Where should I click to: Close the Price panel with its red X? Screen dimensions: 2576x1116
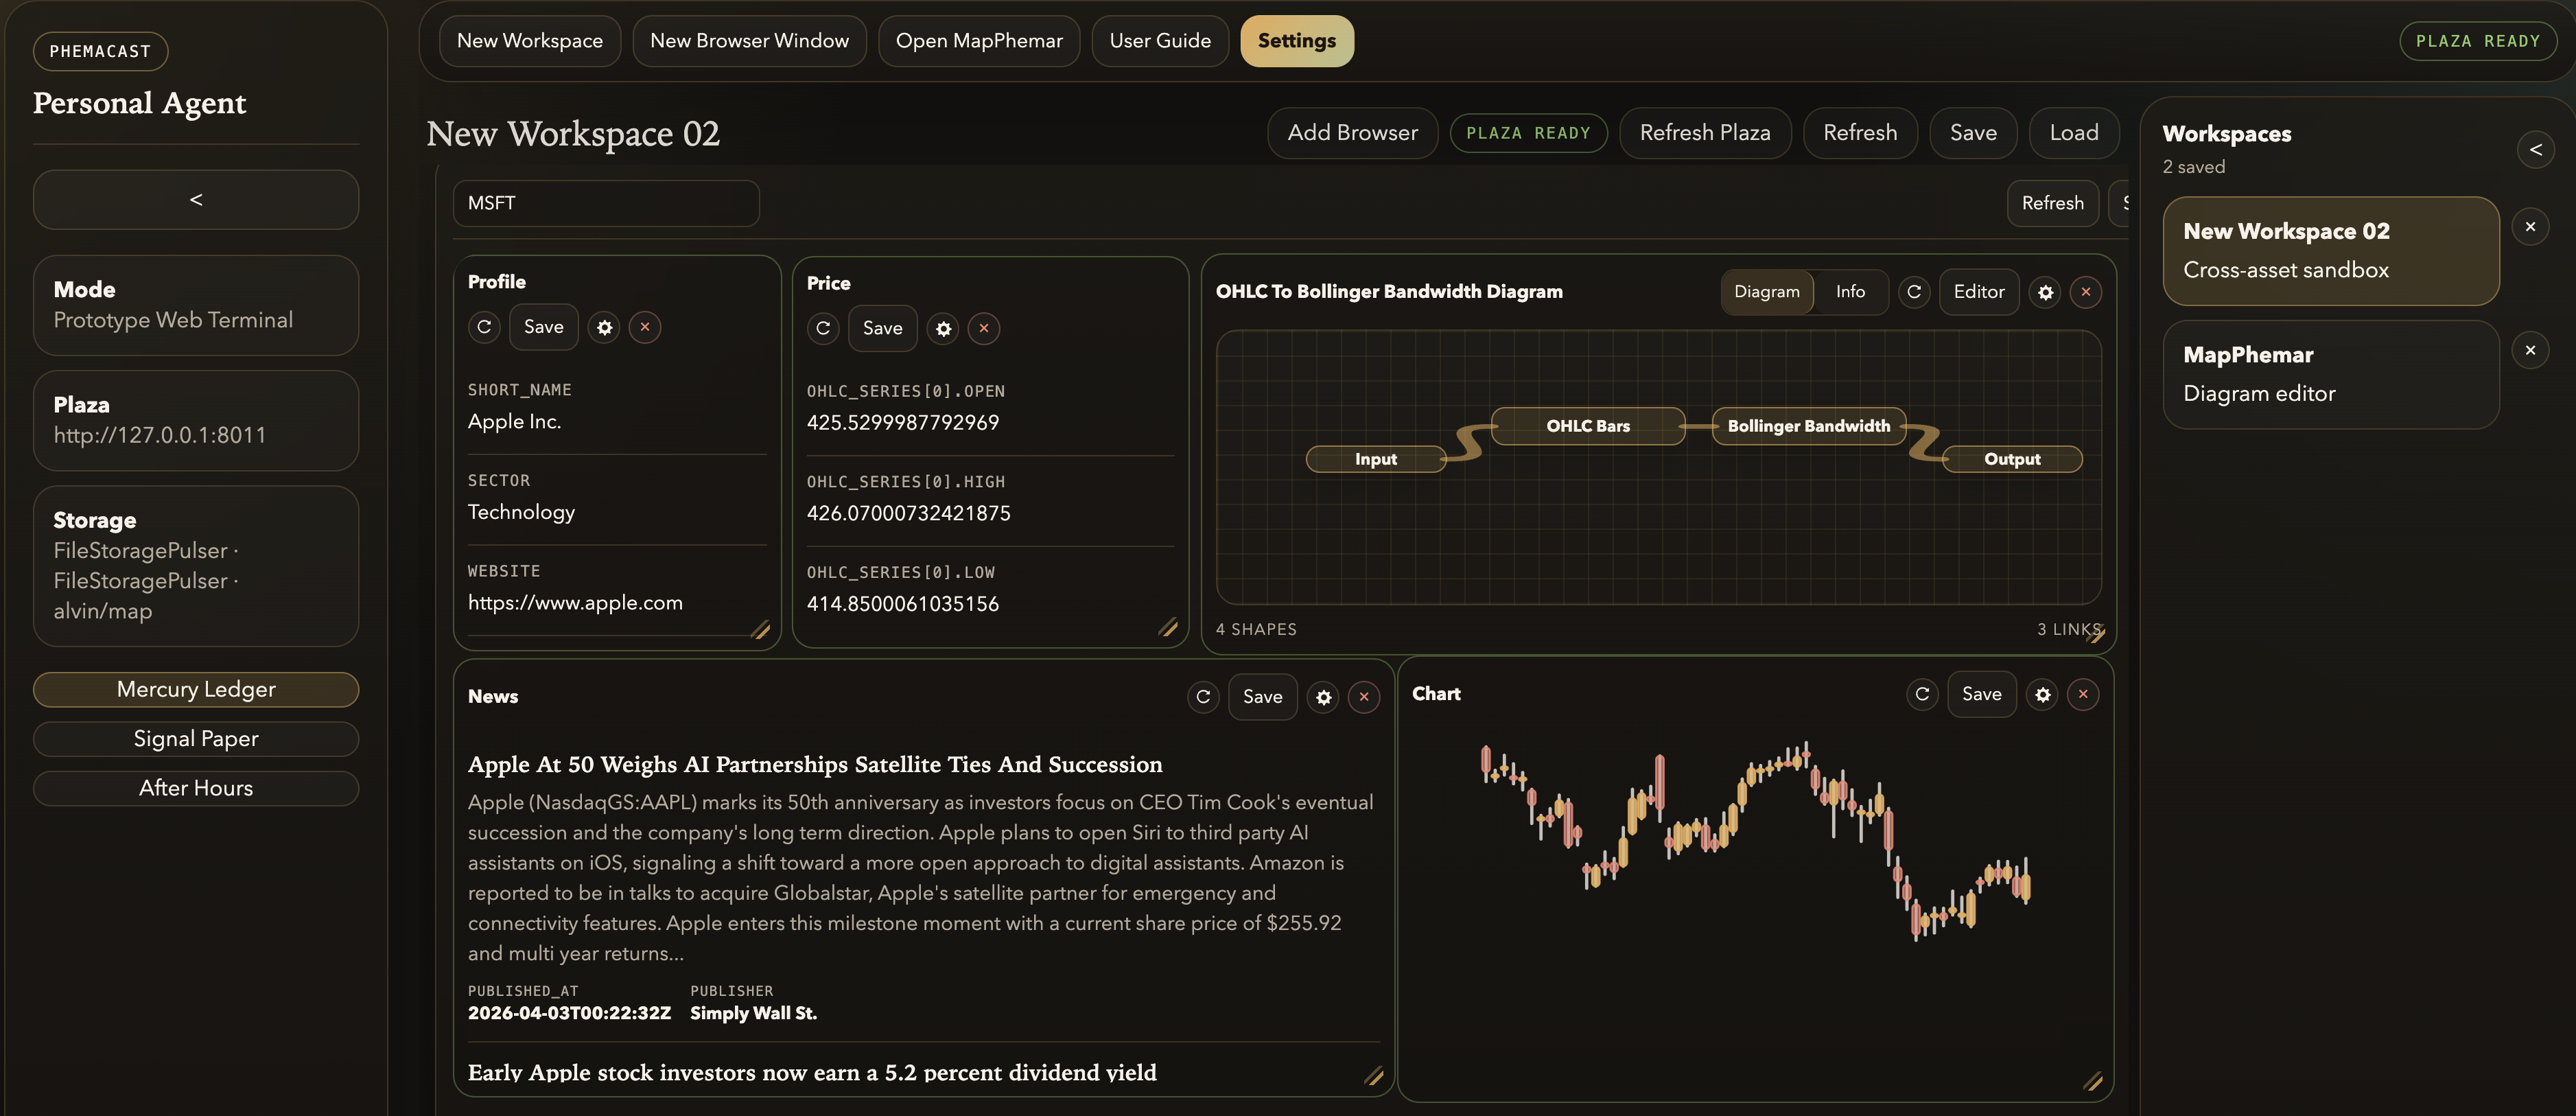coord(984,328)
